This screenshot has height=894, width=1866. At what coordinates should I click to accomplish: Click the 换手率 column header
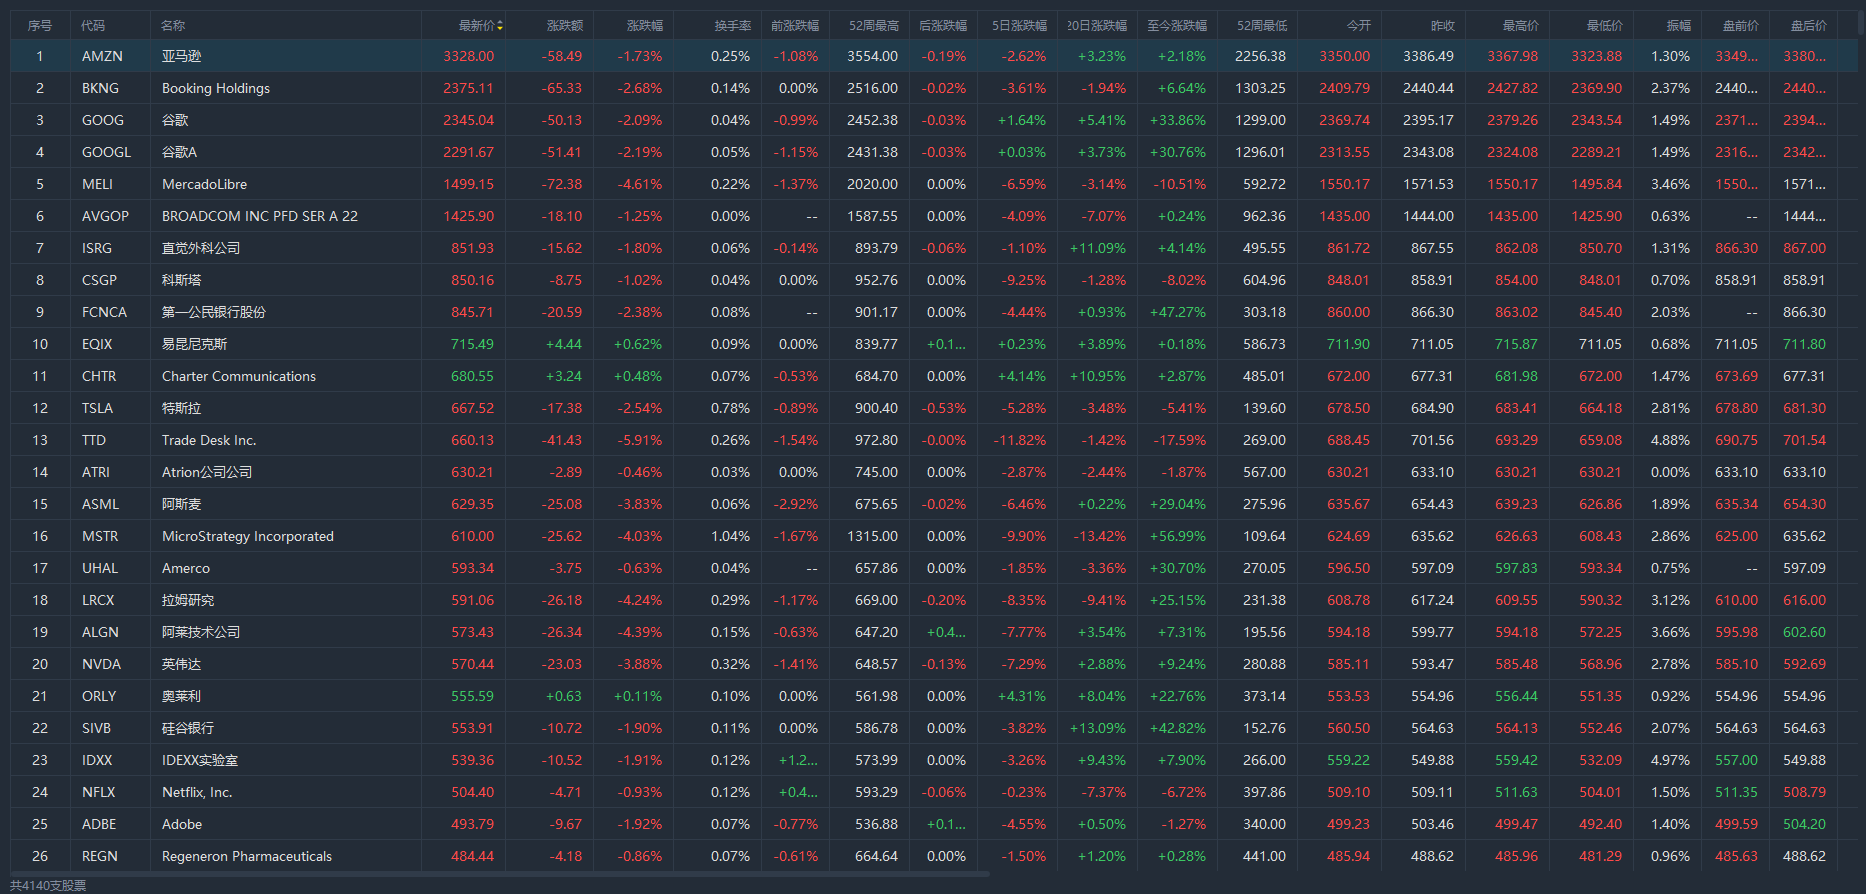coord(733,26)
